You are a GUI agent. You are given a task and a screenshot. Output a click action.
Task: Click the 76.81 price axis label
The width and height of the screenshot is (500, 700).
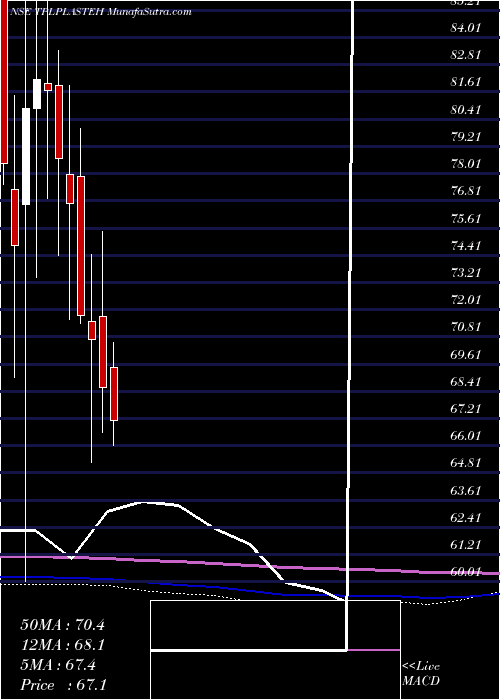tap(466, 191)
